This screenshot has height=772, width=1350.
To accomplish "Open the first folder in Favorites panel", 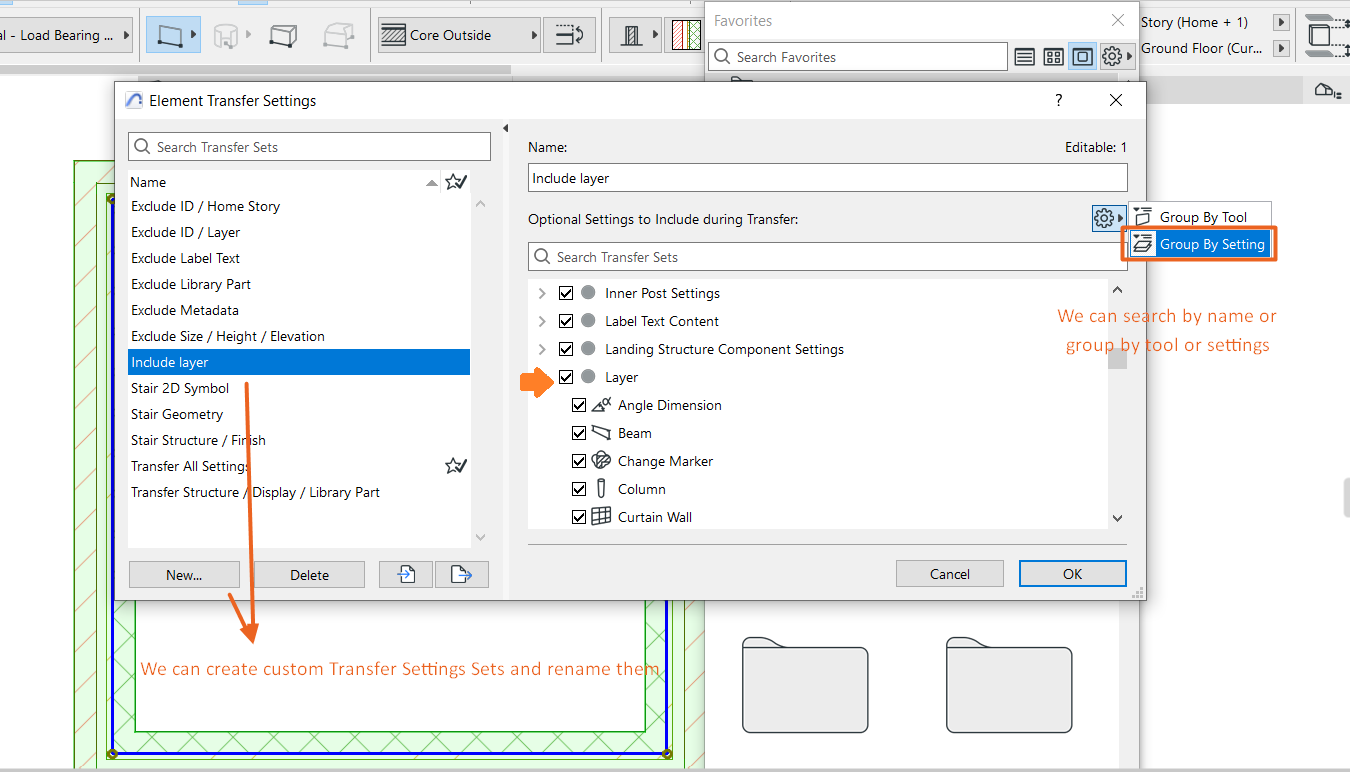I will [805, 683].
